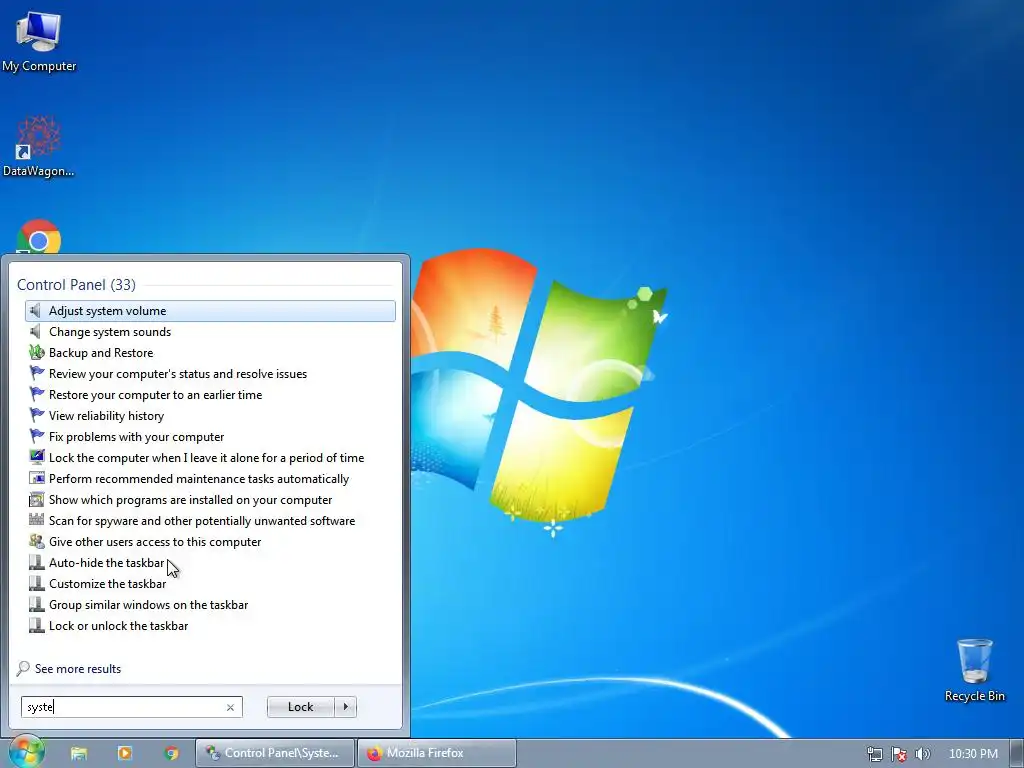Screen dimensions: 1024x768
Task: Open Action Center flag in tray
Action: pos(899,754)
